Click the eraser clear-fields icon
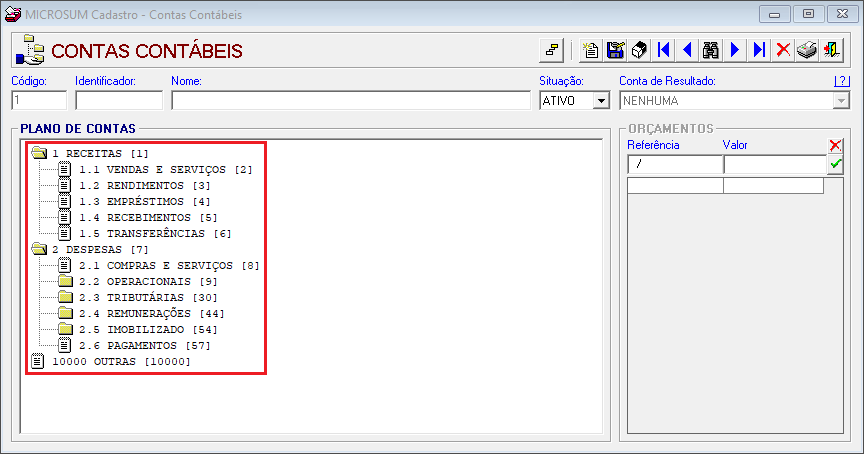 (639, 50)
